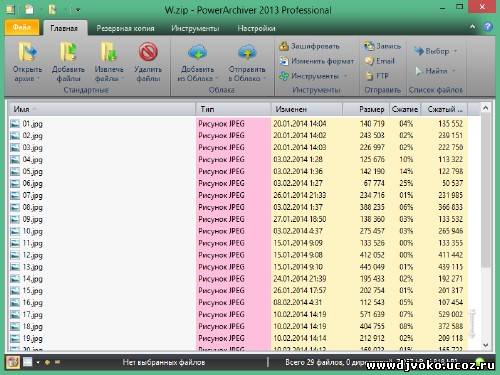This screenshot has height=375, width=500.
Task: Expand the Найти dropdown
Action: [x=453, y=71]
